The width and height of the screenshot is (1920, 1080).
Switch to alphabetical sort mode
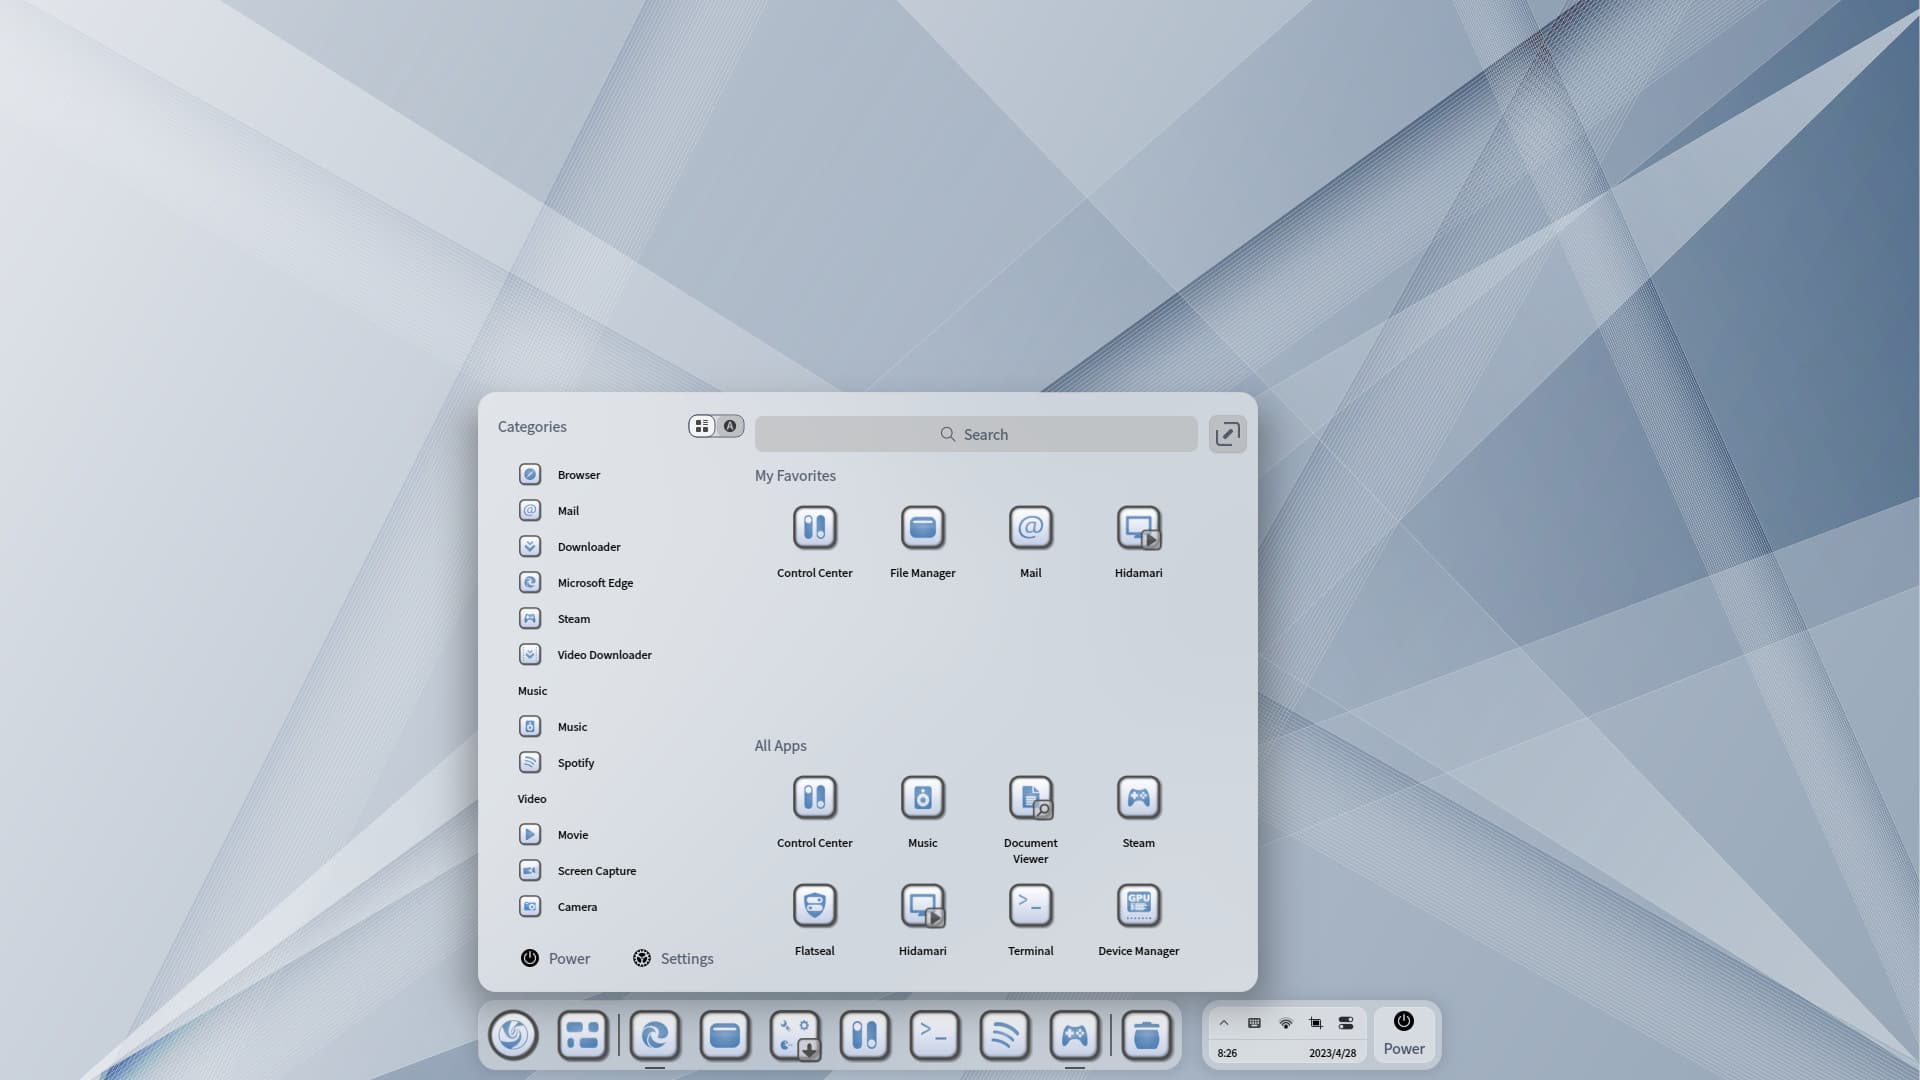[x=730, y=426]
